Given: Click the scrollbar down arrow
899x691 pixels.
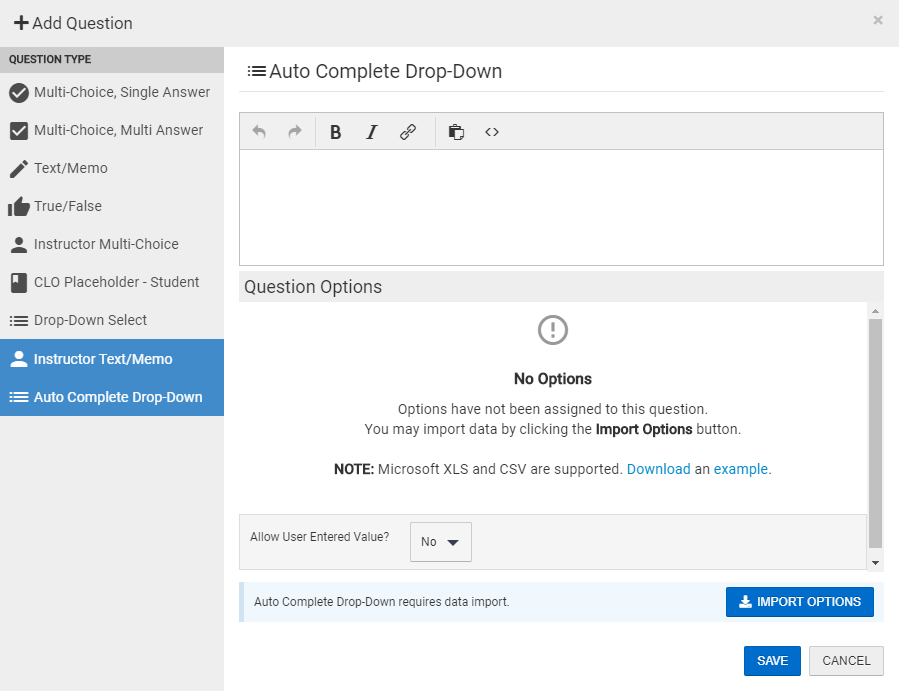Looking at the screenshot, I should pos(875,563).
